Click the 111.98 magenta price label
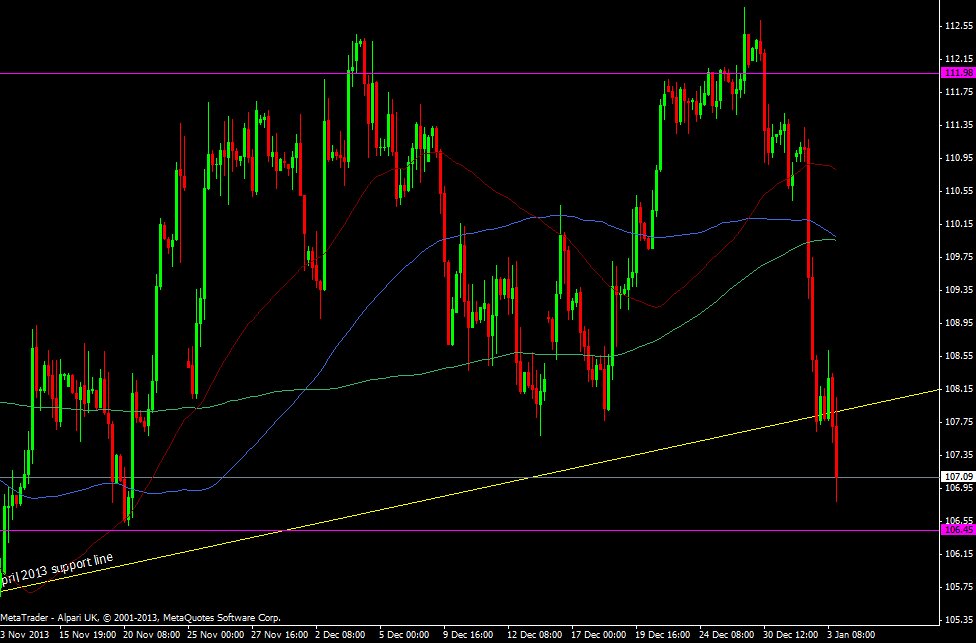Viewport: 976px width, 643px height. (x=957, y=73)
